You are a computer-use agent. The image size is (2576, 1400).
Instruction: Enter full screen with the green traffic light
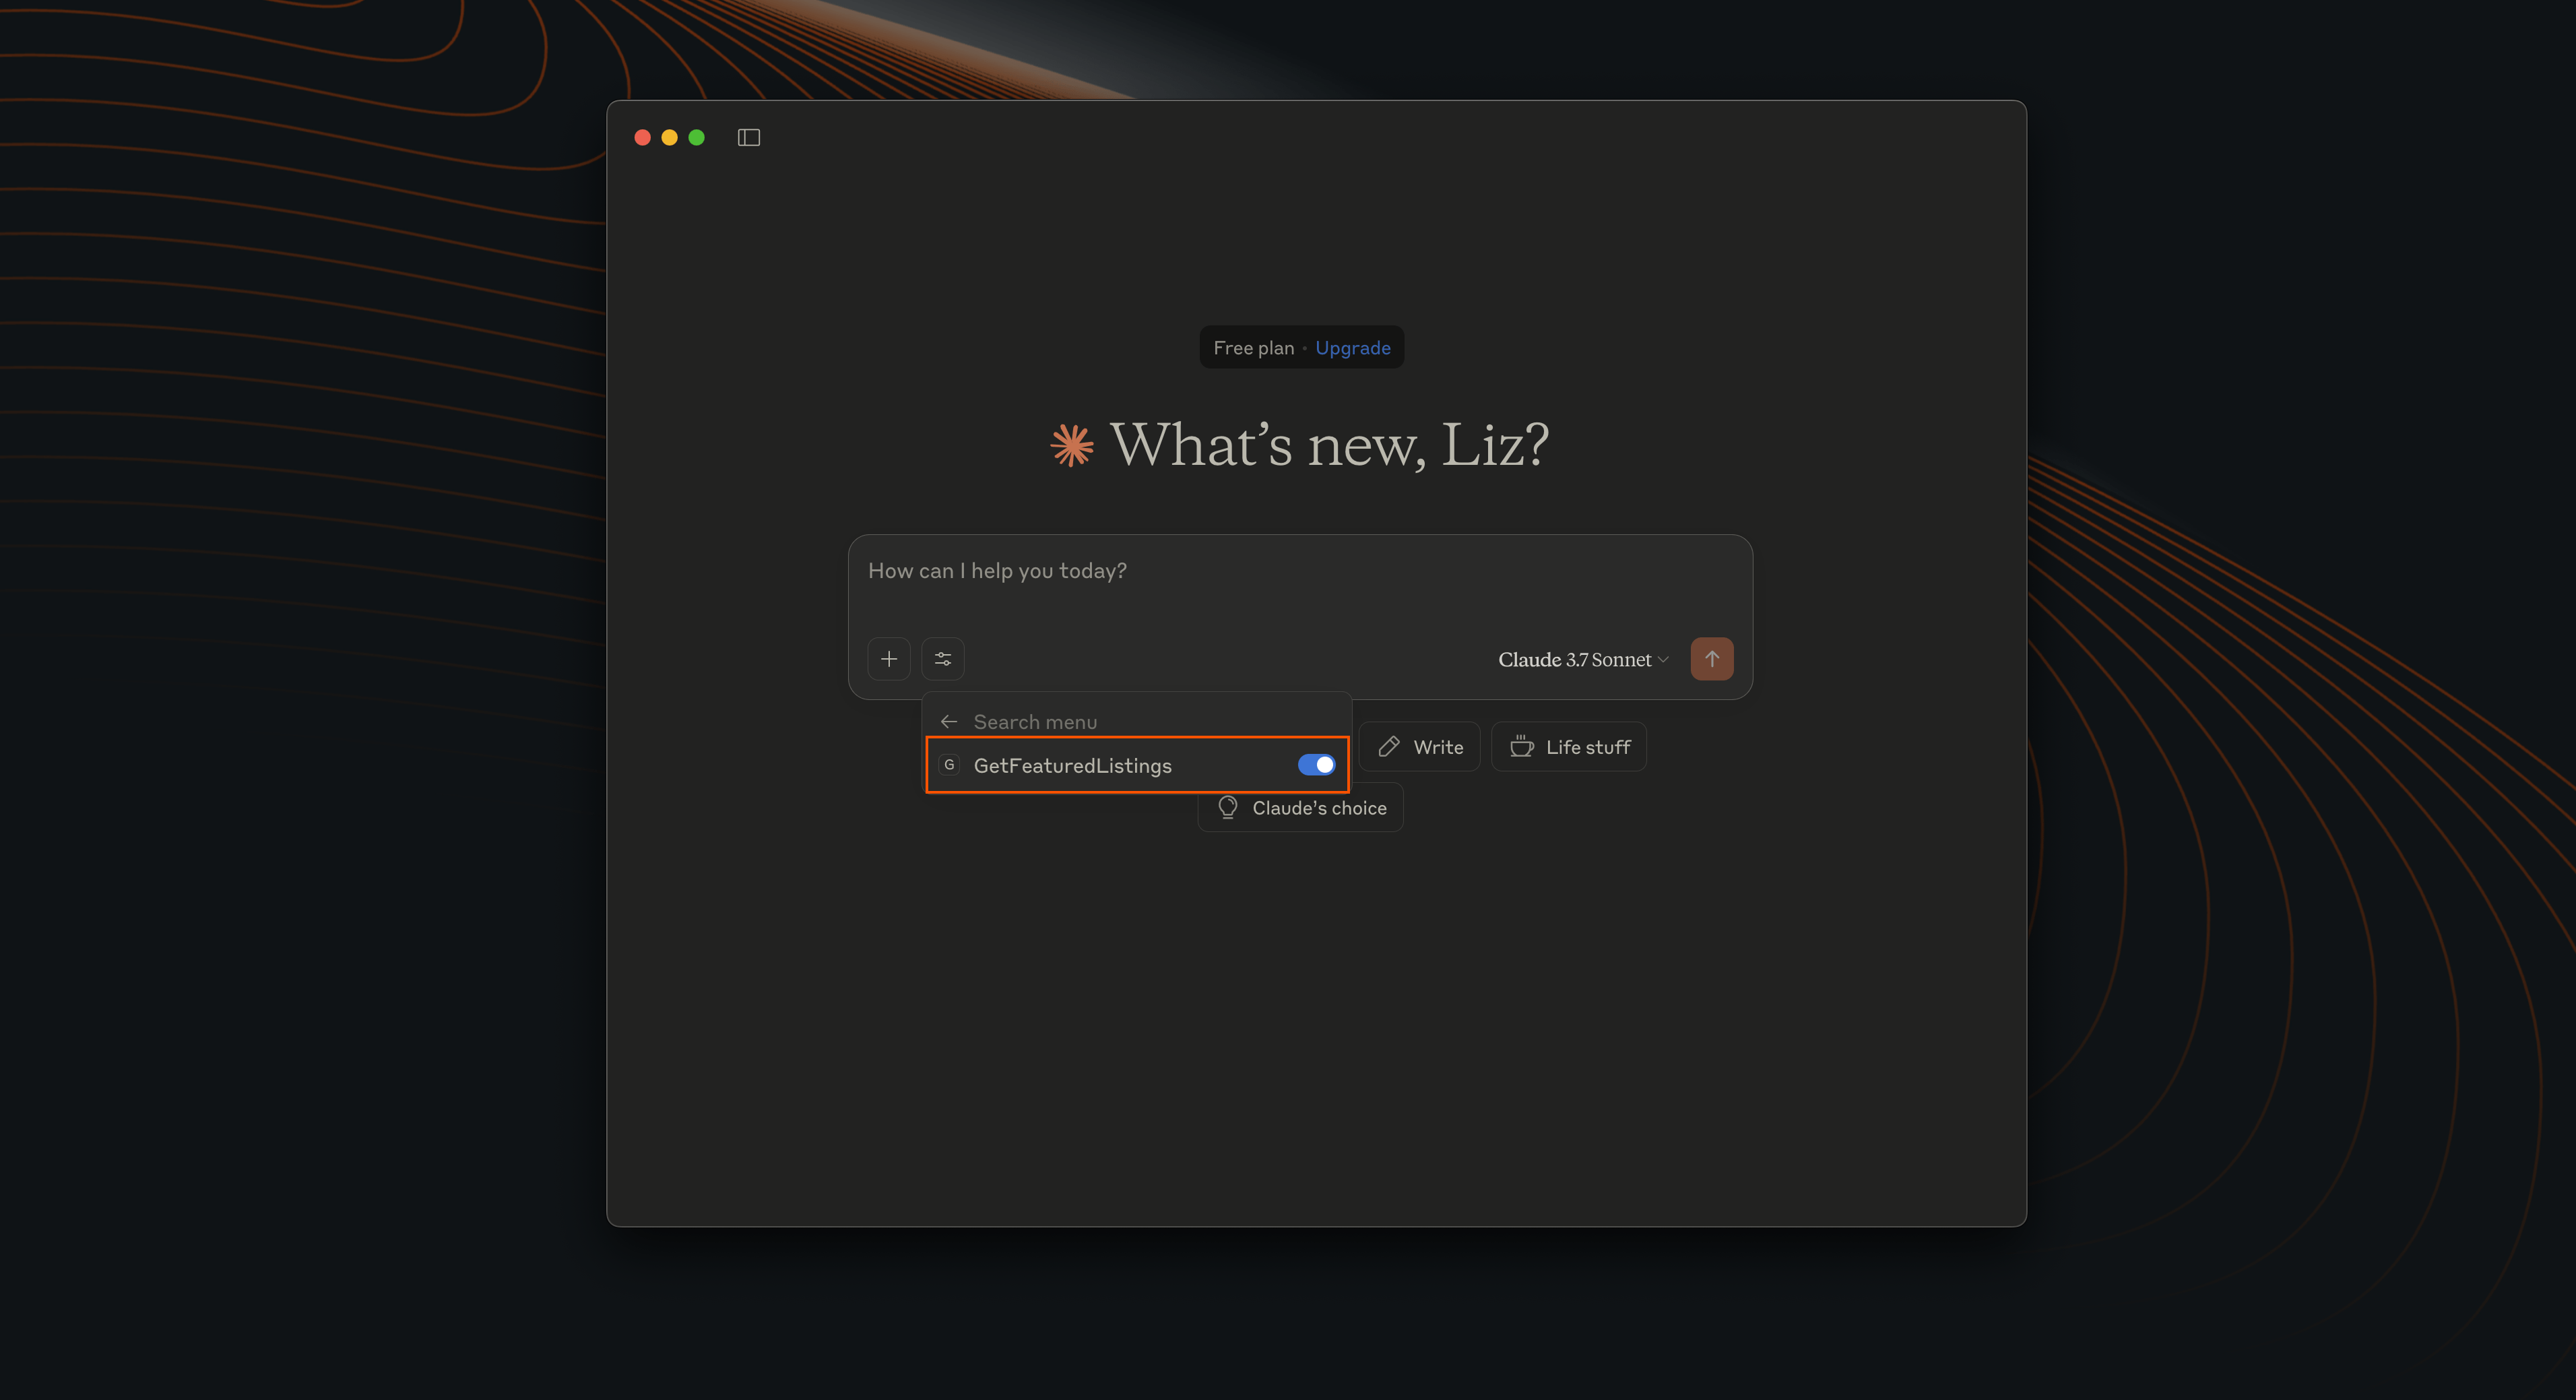pyautogui.click(x=697, y=137)
